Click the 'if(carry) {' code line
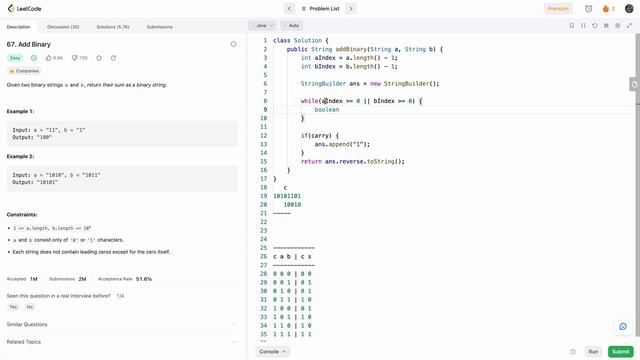Screen dimensions: 640x360 pos(320,136)
